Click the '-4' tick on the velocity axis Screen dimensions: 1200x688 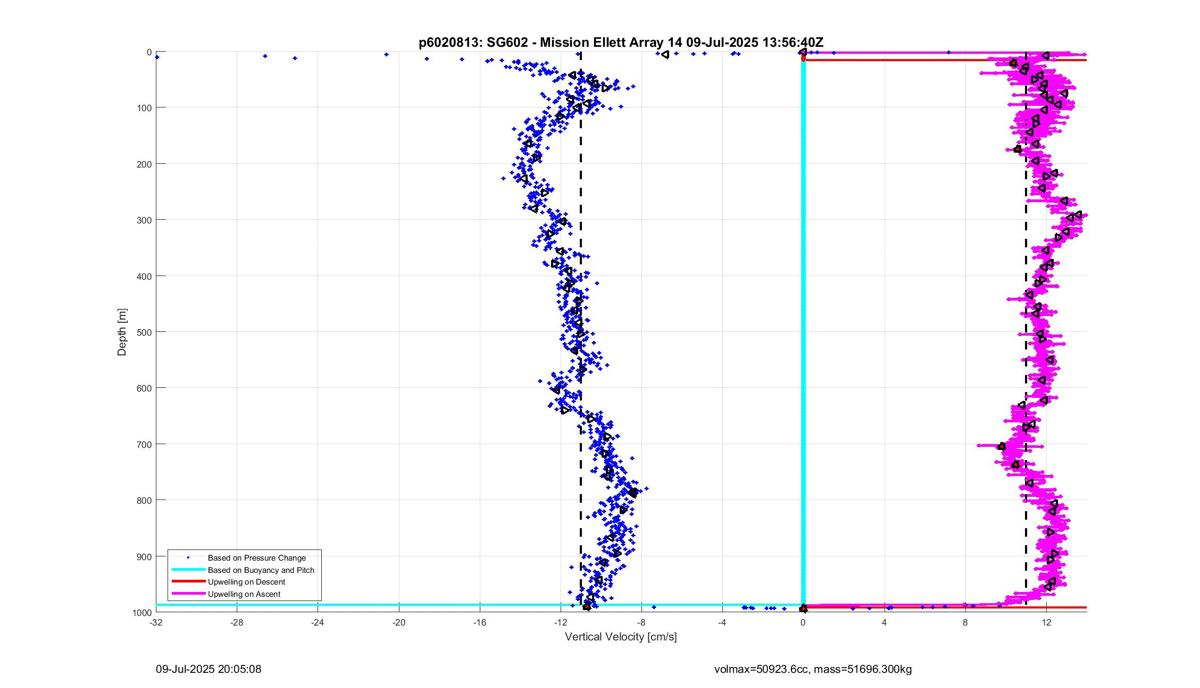(723, 623)
